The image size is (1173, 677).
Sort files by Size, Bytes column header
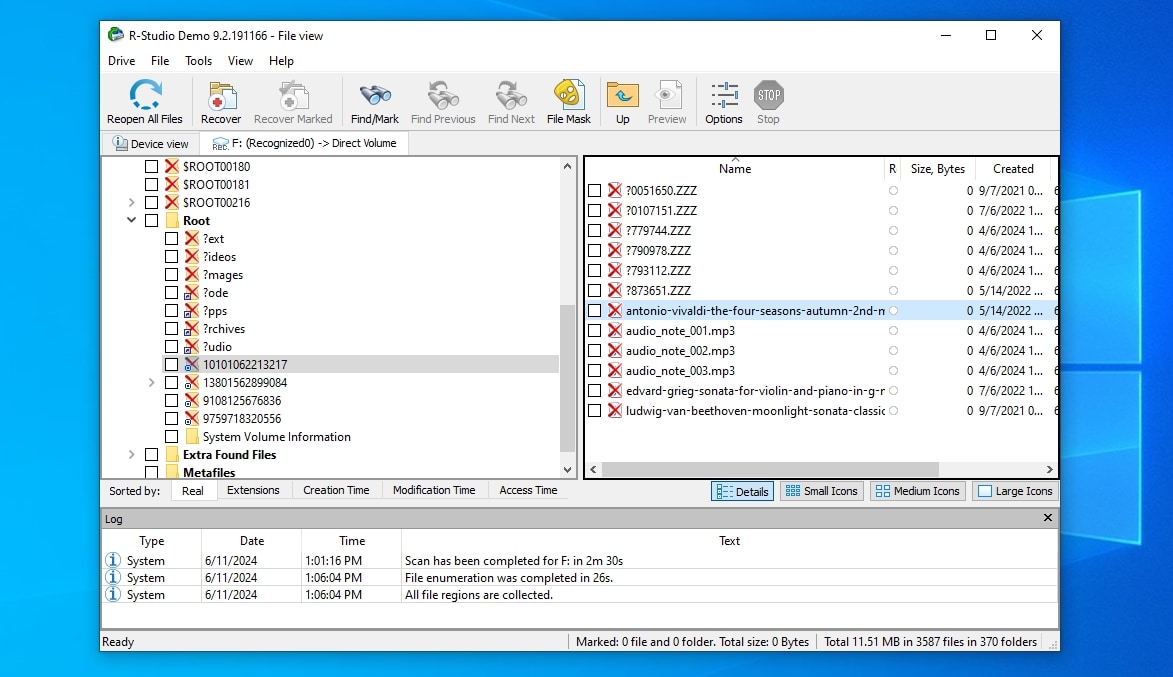tap(937, 169)
